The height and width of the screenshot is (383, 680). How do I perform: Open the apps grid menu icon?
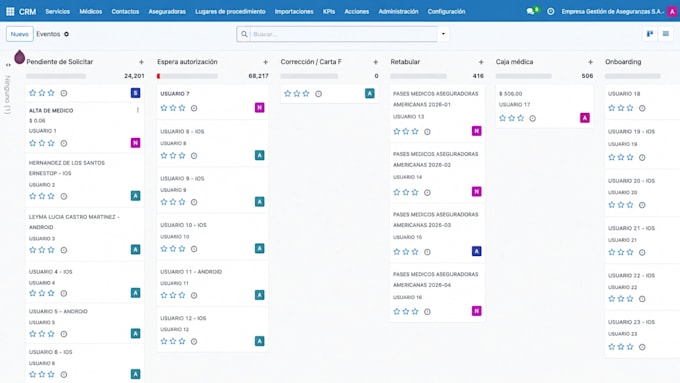(x=10, y=12)
